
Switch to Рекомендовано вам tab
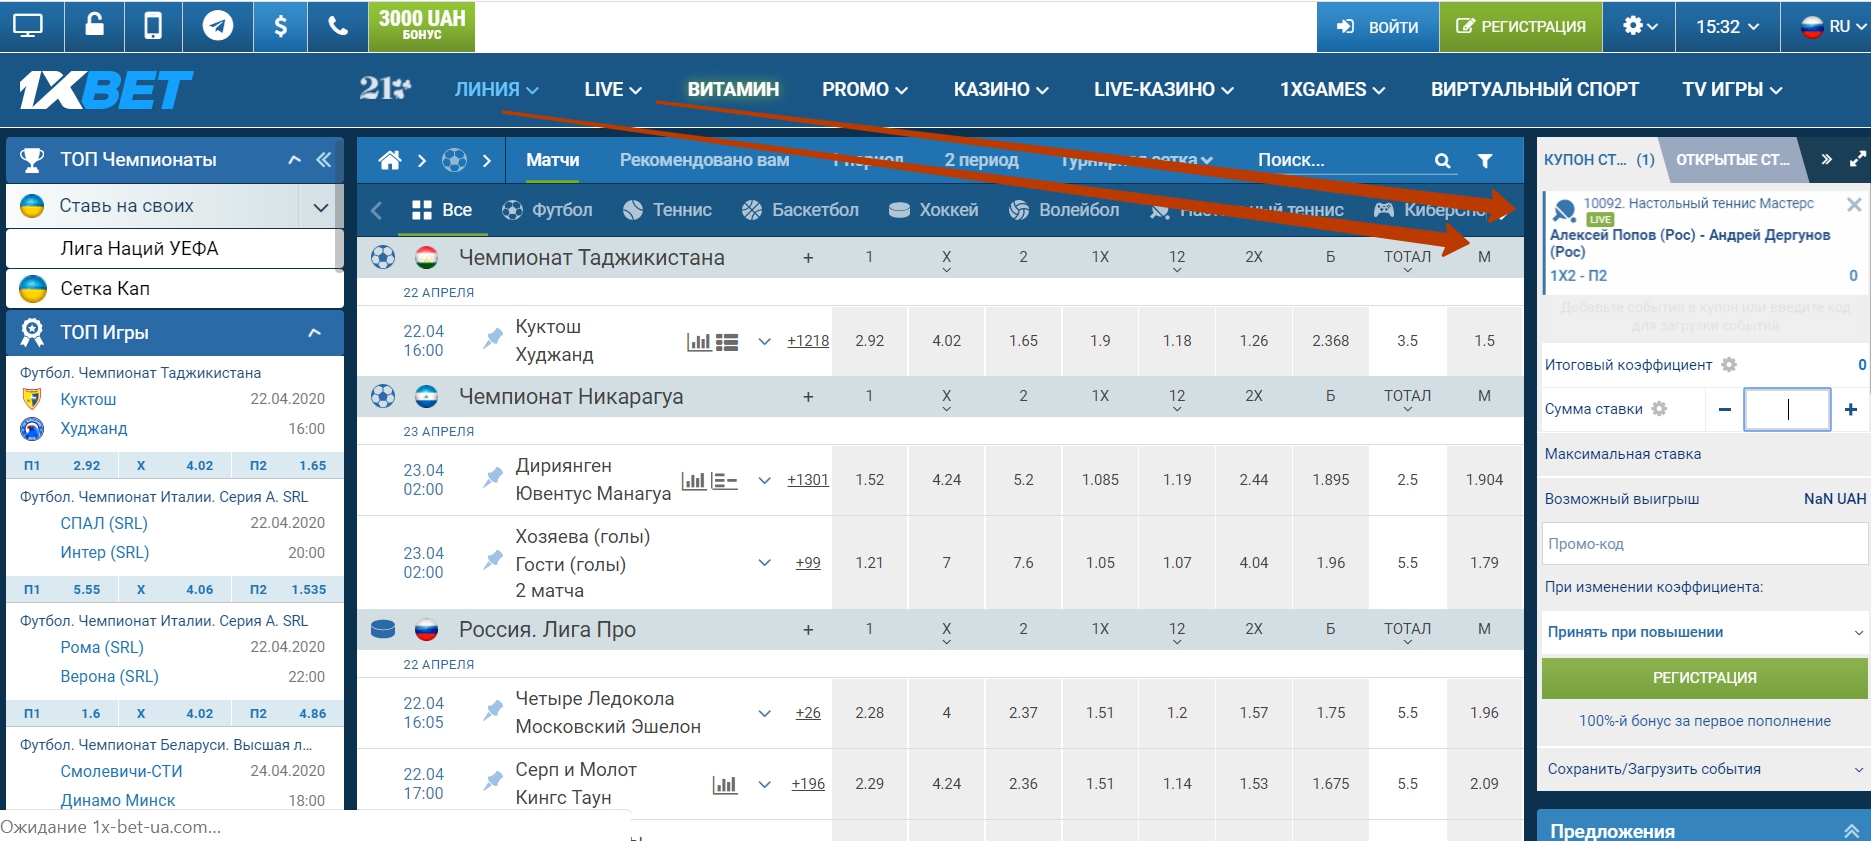click(704, 160)
